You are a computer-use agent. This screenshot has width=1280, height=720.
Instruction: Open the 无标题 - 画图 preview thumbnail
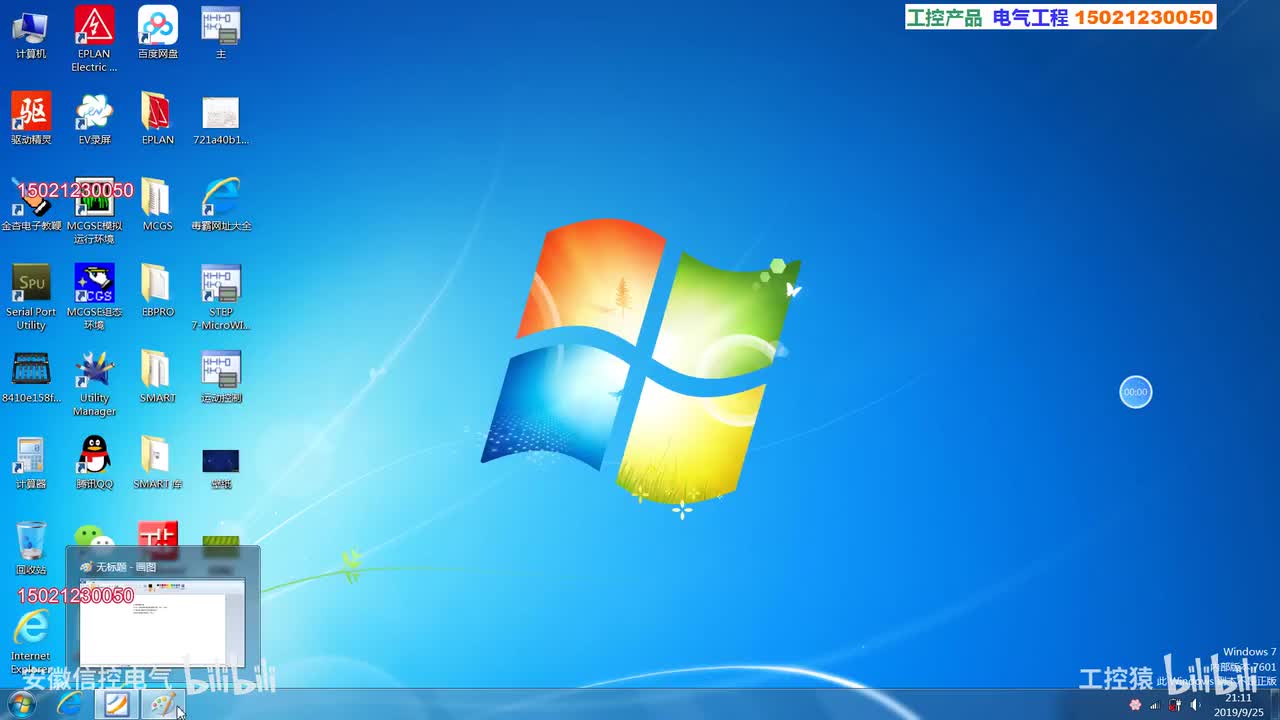[x=163, y=617]
